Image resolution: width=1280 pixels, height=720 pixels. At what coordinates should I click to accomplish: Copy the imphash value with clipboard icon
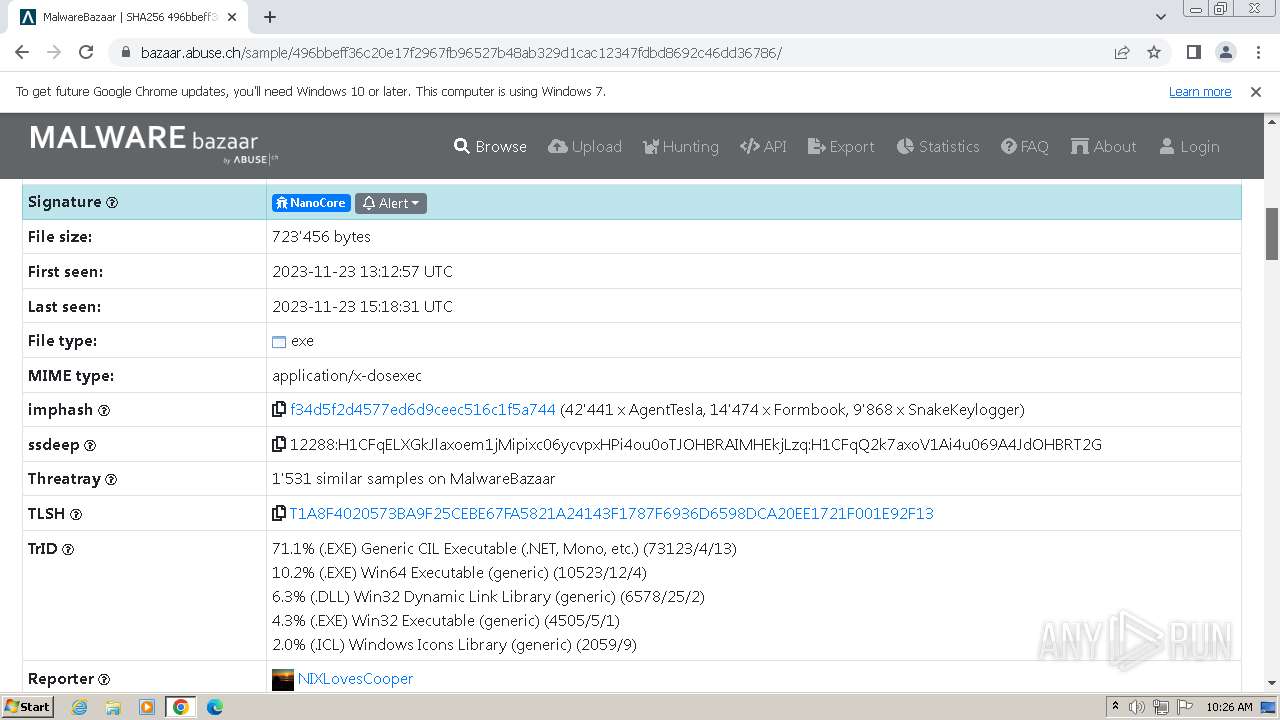click(x=279, y=410)
